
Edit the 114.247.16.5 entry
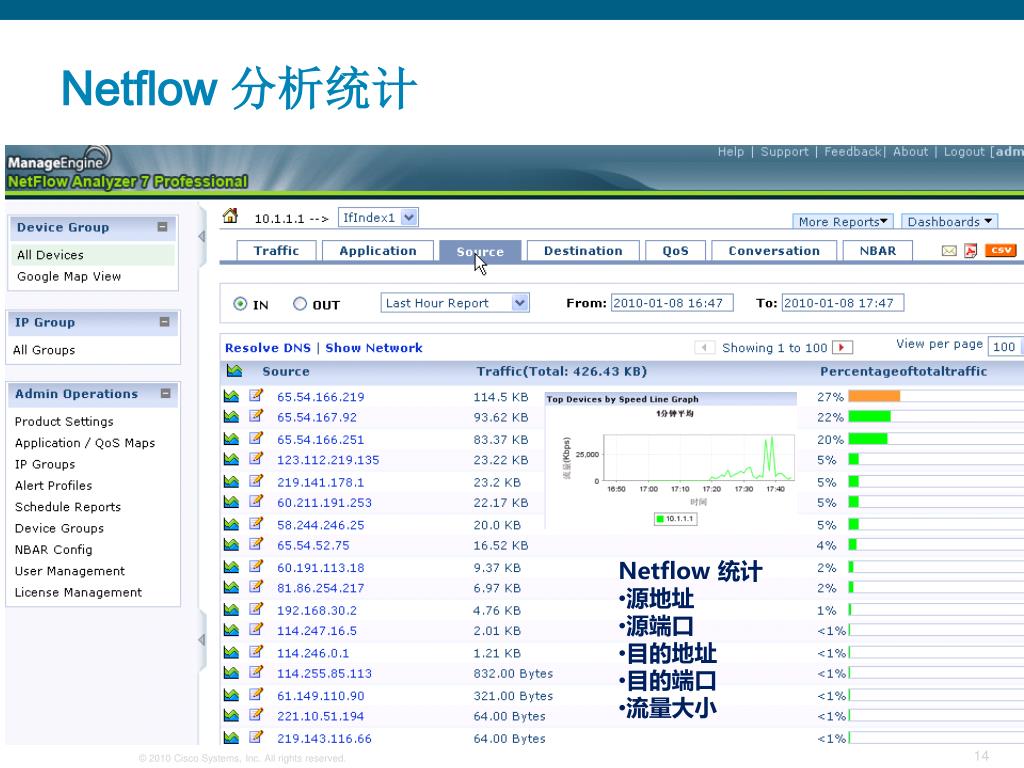click(x=256, y=629)
